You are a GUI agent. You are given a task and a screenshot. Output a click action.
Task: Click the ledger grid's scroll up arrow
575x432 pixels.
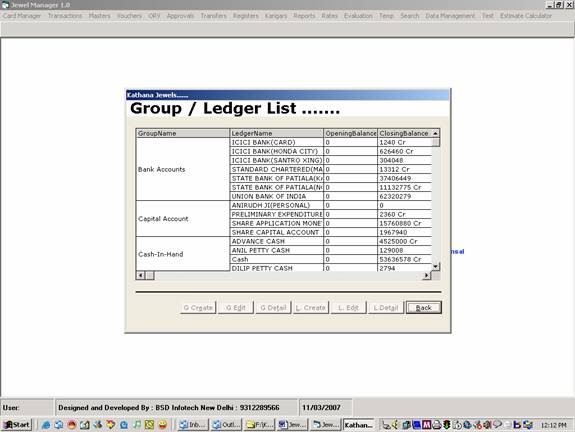tap(435, 133)
